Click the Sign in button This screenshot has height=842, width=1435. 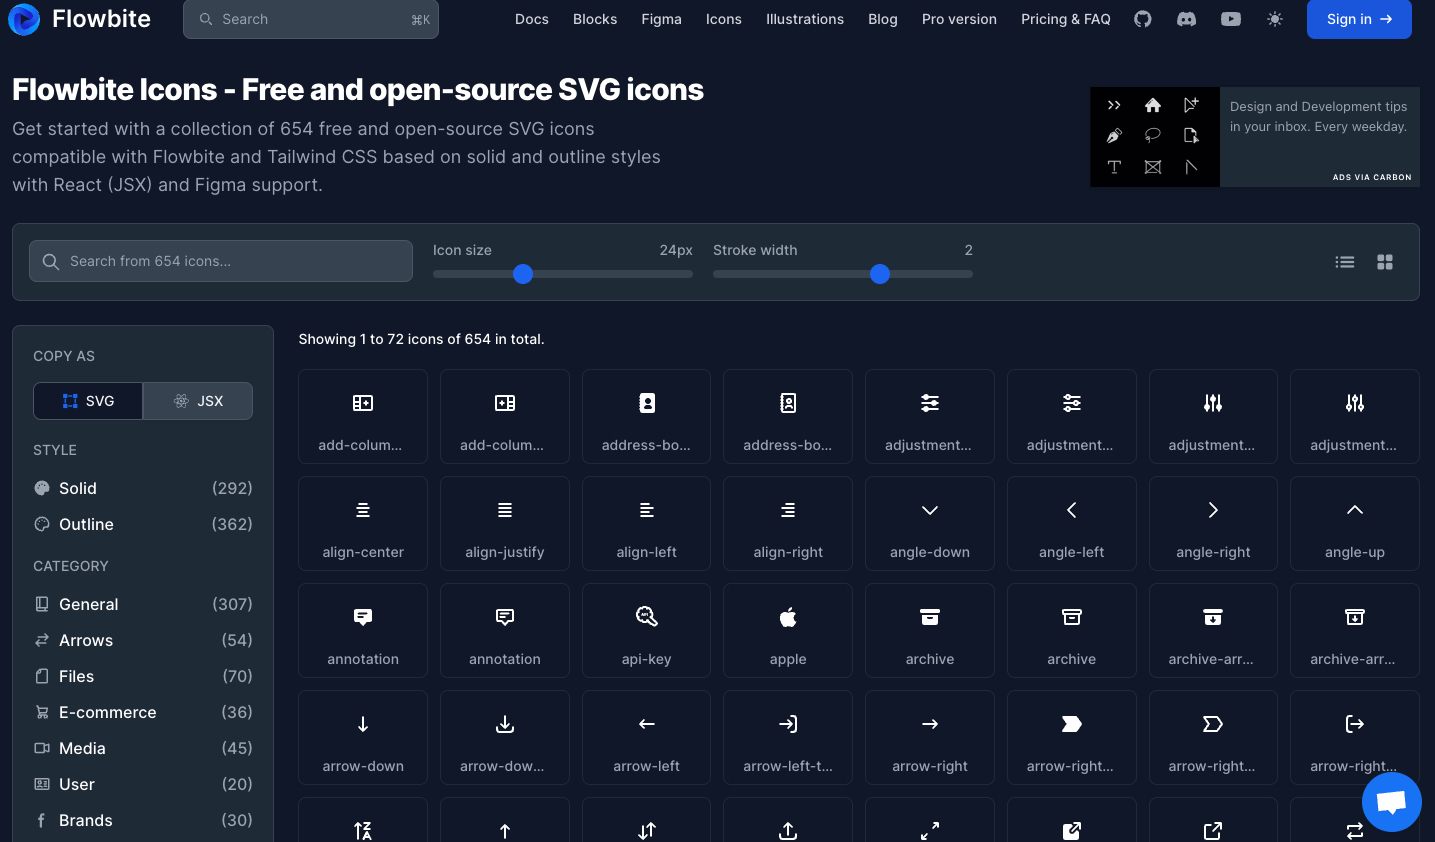pos(1359,19)
